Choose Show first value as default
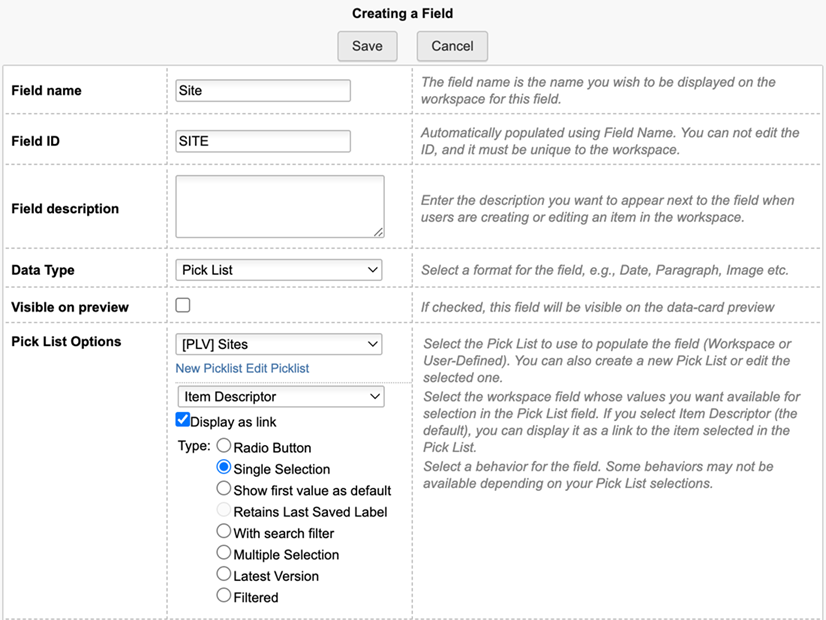826x620 pixels. [224, 489]
